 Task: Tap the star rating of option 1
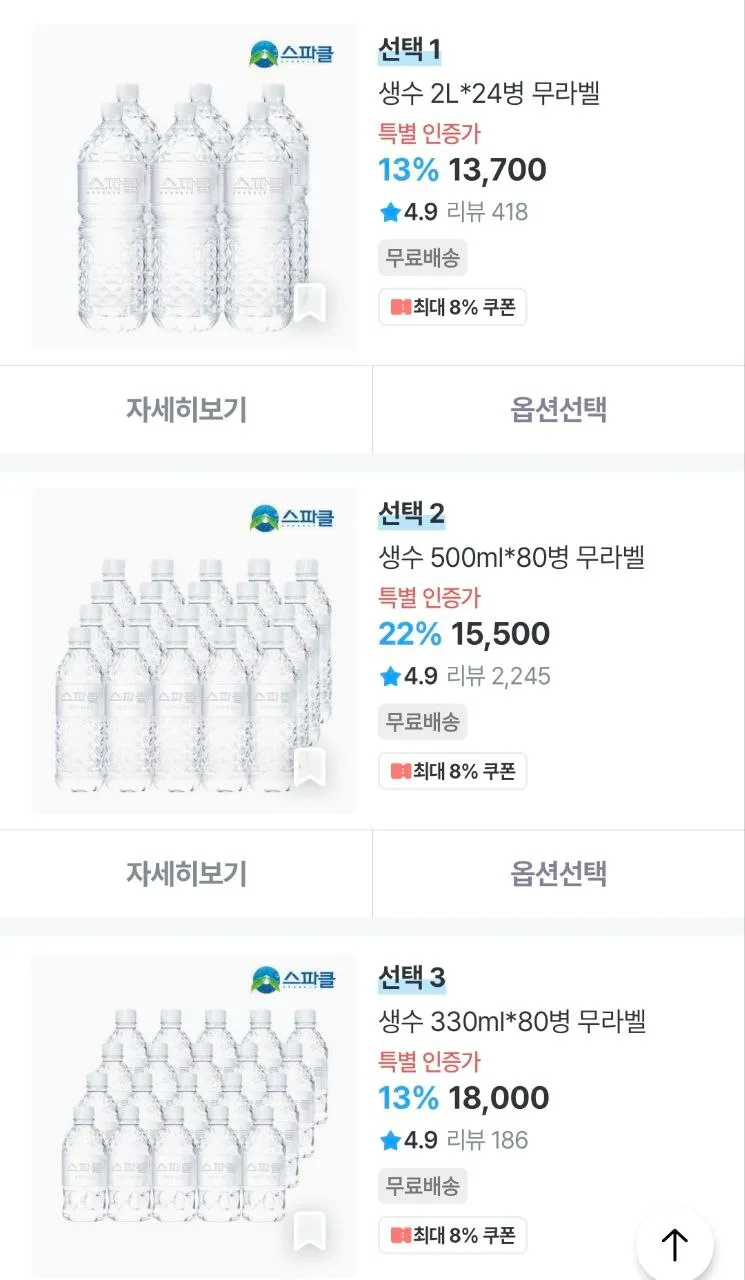click(x=408, y=212)
